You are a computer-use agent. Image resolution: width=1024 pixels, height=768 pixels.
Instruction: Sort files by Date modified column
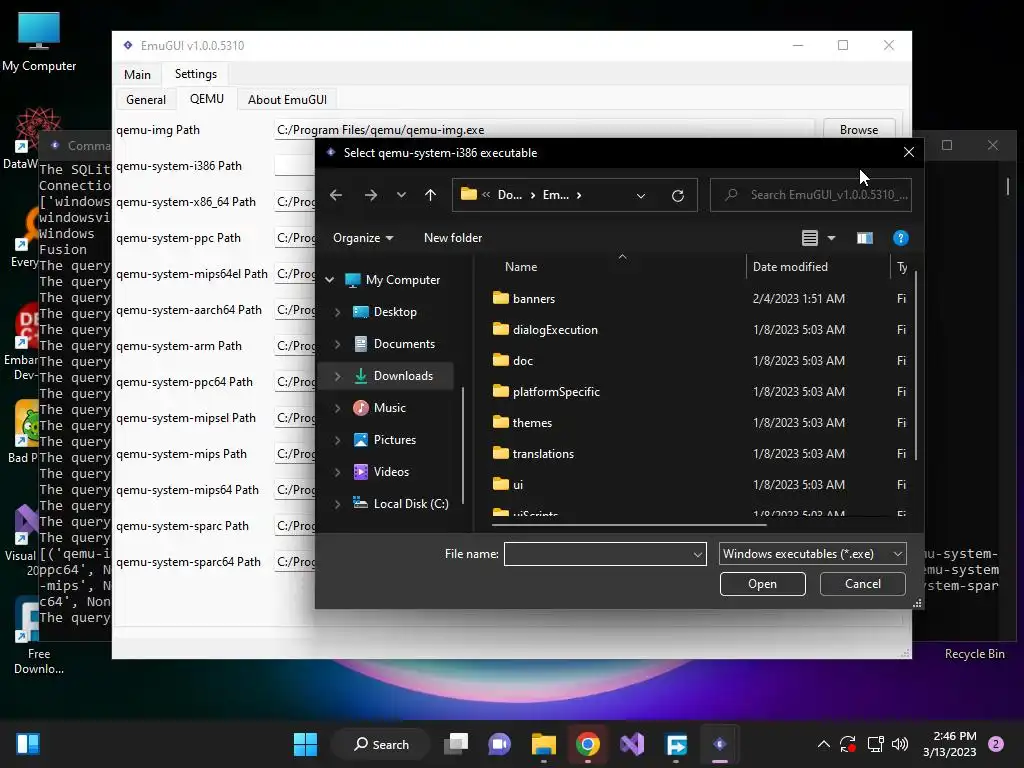point(790,267)
